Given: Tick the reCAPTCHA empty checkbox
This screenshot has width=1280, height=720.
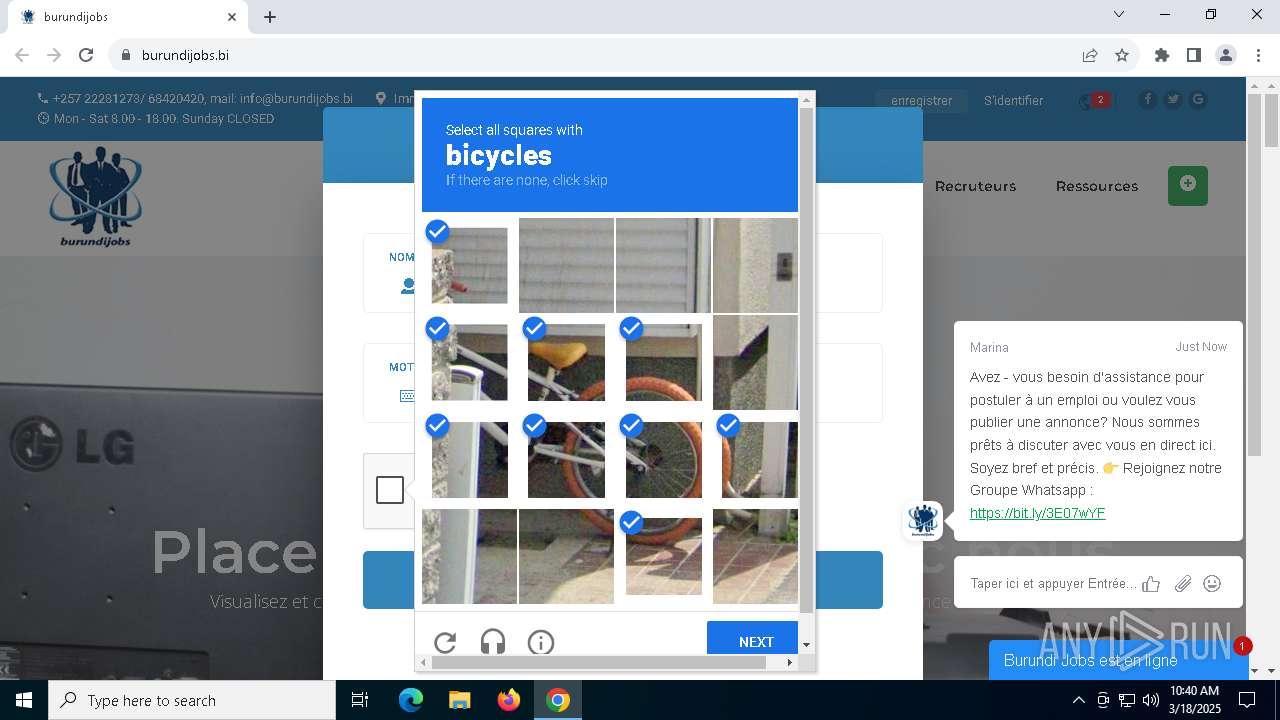Looking at the screenshot, I should point(390,490).
